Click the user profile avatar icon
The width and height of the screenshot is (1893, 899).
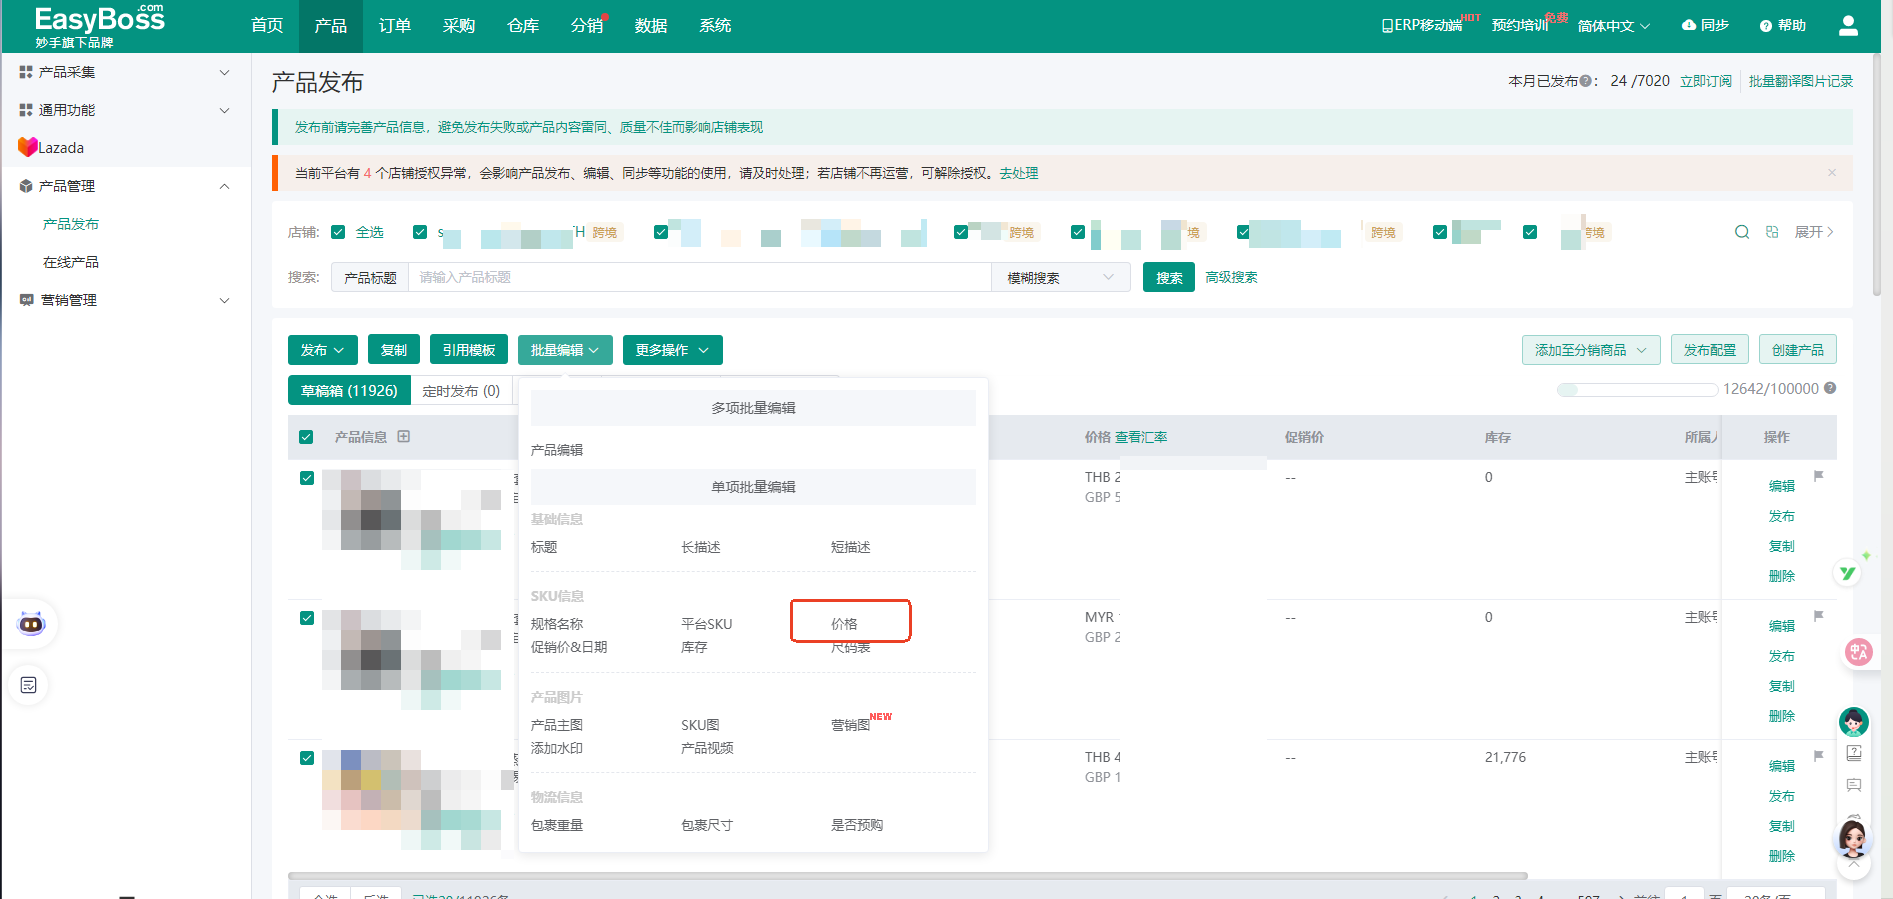[1848, 26]
